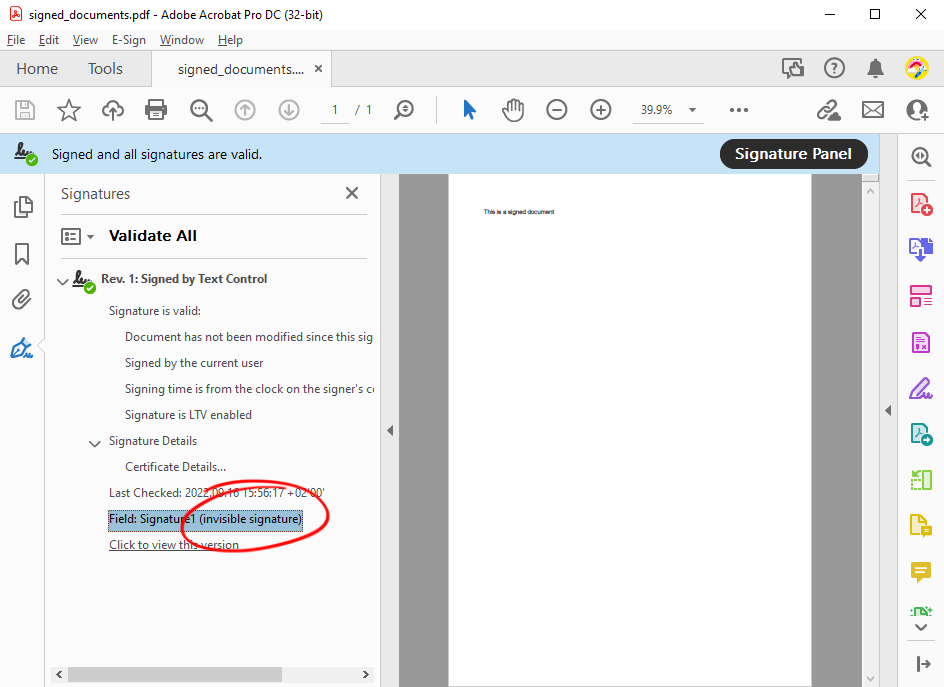Open more tools ellipsis menu
Screen dimensions: 944x687
click(739, 110)
